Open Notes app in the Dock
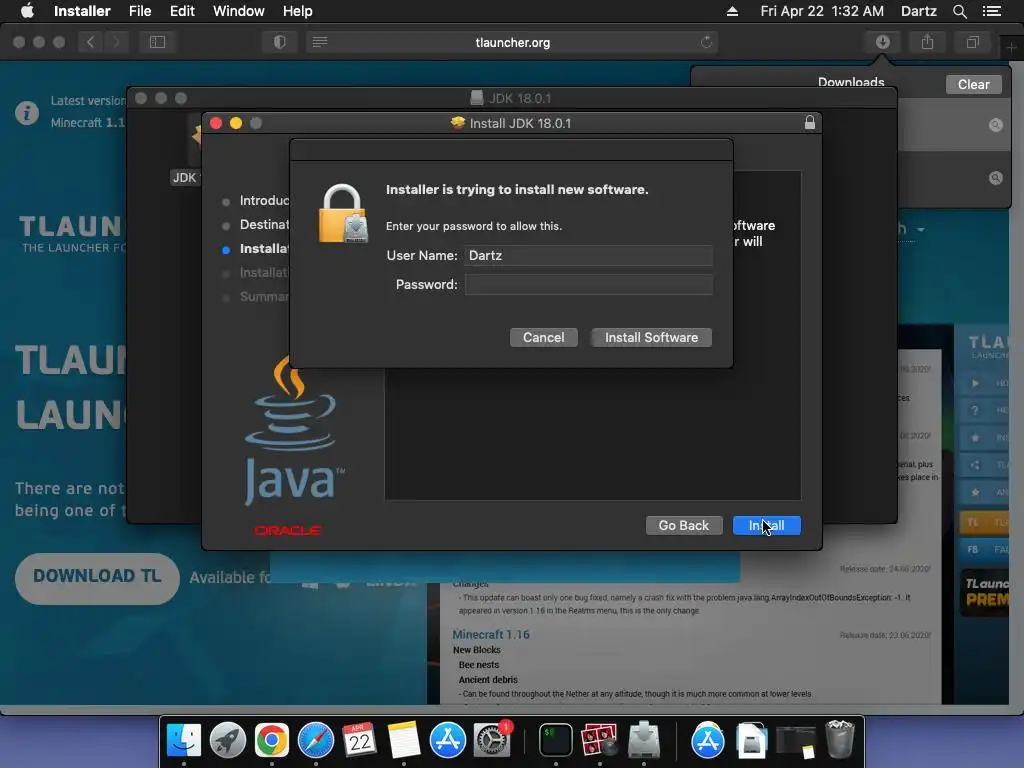This screenshot has height=768, width=1024. (x=404, y=741)
